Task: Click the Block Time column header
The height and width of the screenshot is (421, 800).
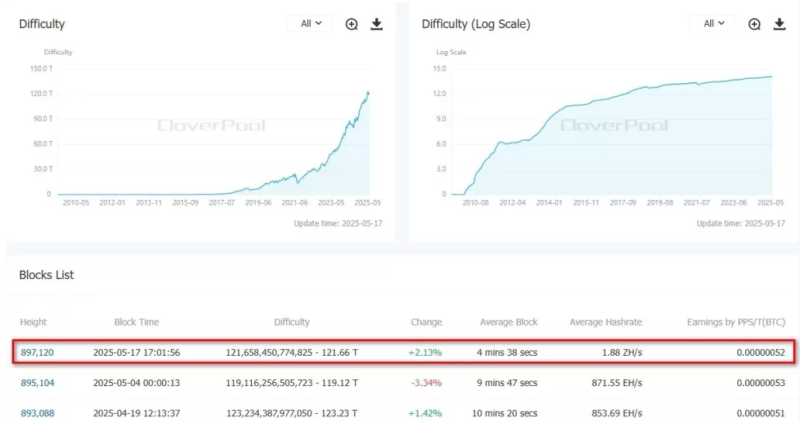Action: pos(136,322)
